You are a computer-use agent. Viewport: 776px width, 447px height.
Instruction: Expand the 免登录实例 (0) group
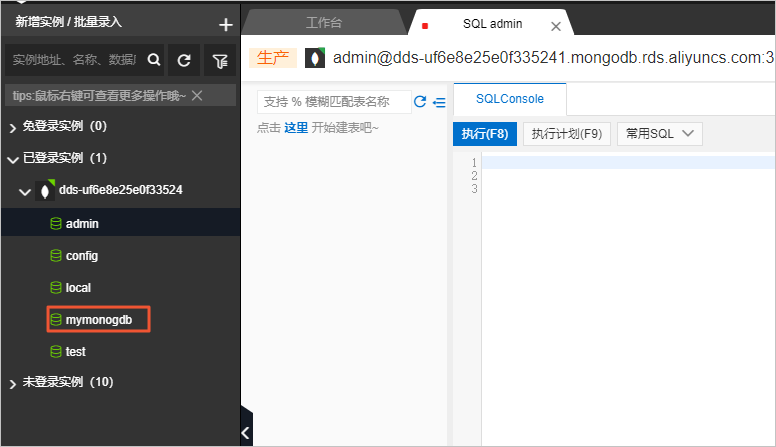click(13, 128)
